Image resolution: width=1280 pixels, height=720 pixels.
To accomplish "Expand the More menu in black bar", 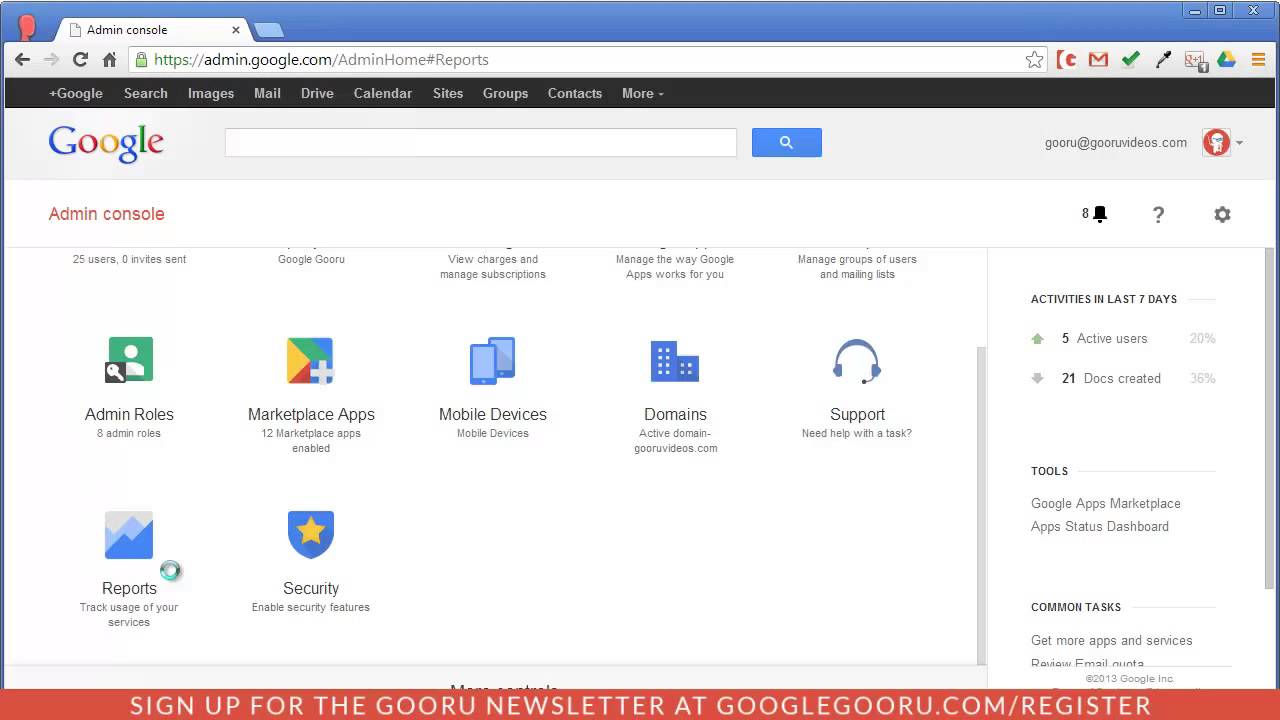I will click(x=642, y=93).
